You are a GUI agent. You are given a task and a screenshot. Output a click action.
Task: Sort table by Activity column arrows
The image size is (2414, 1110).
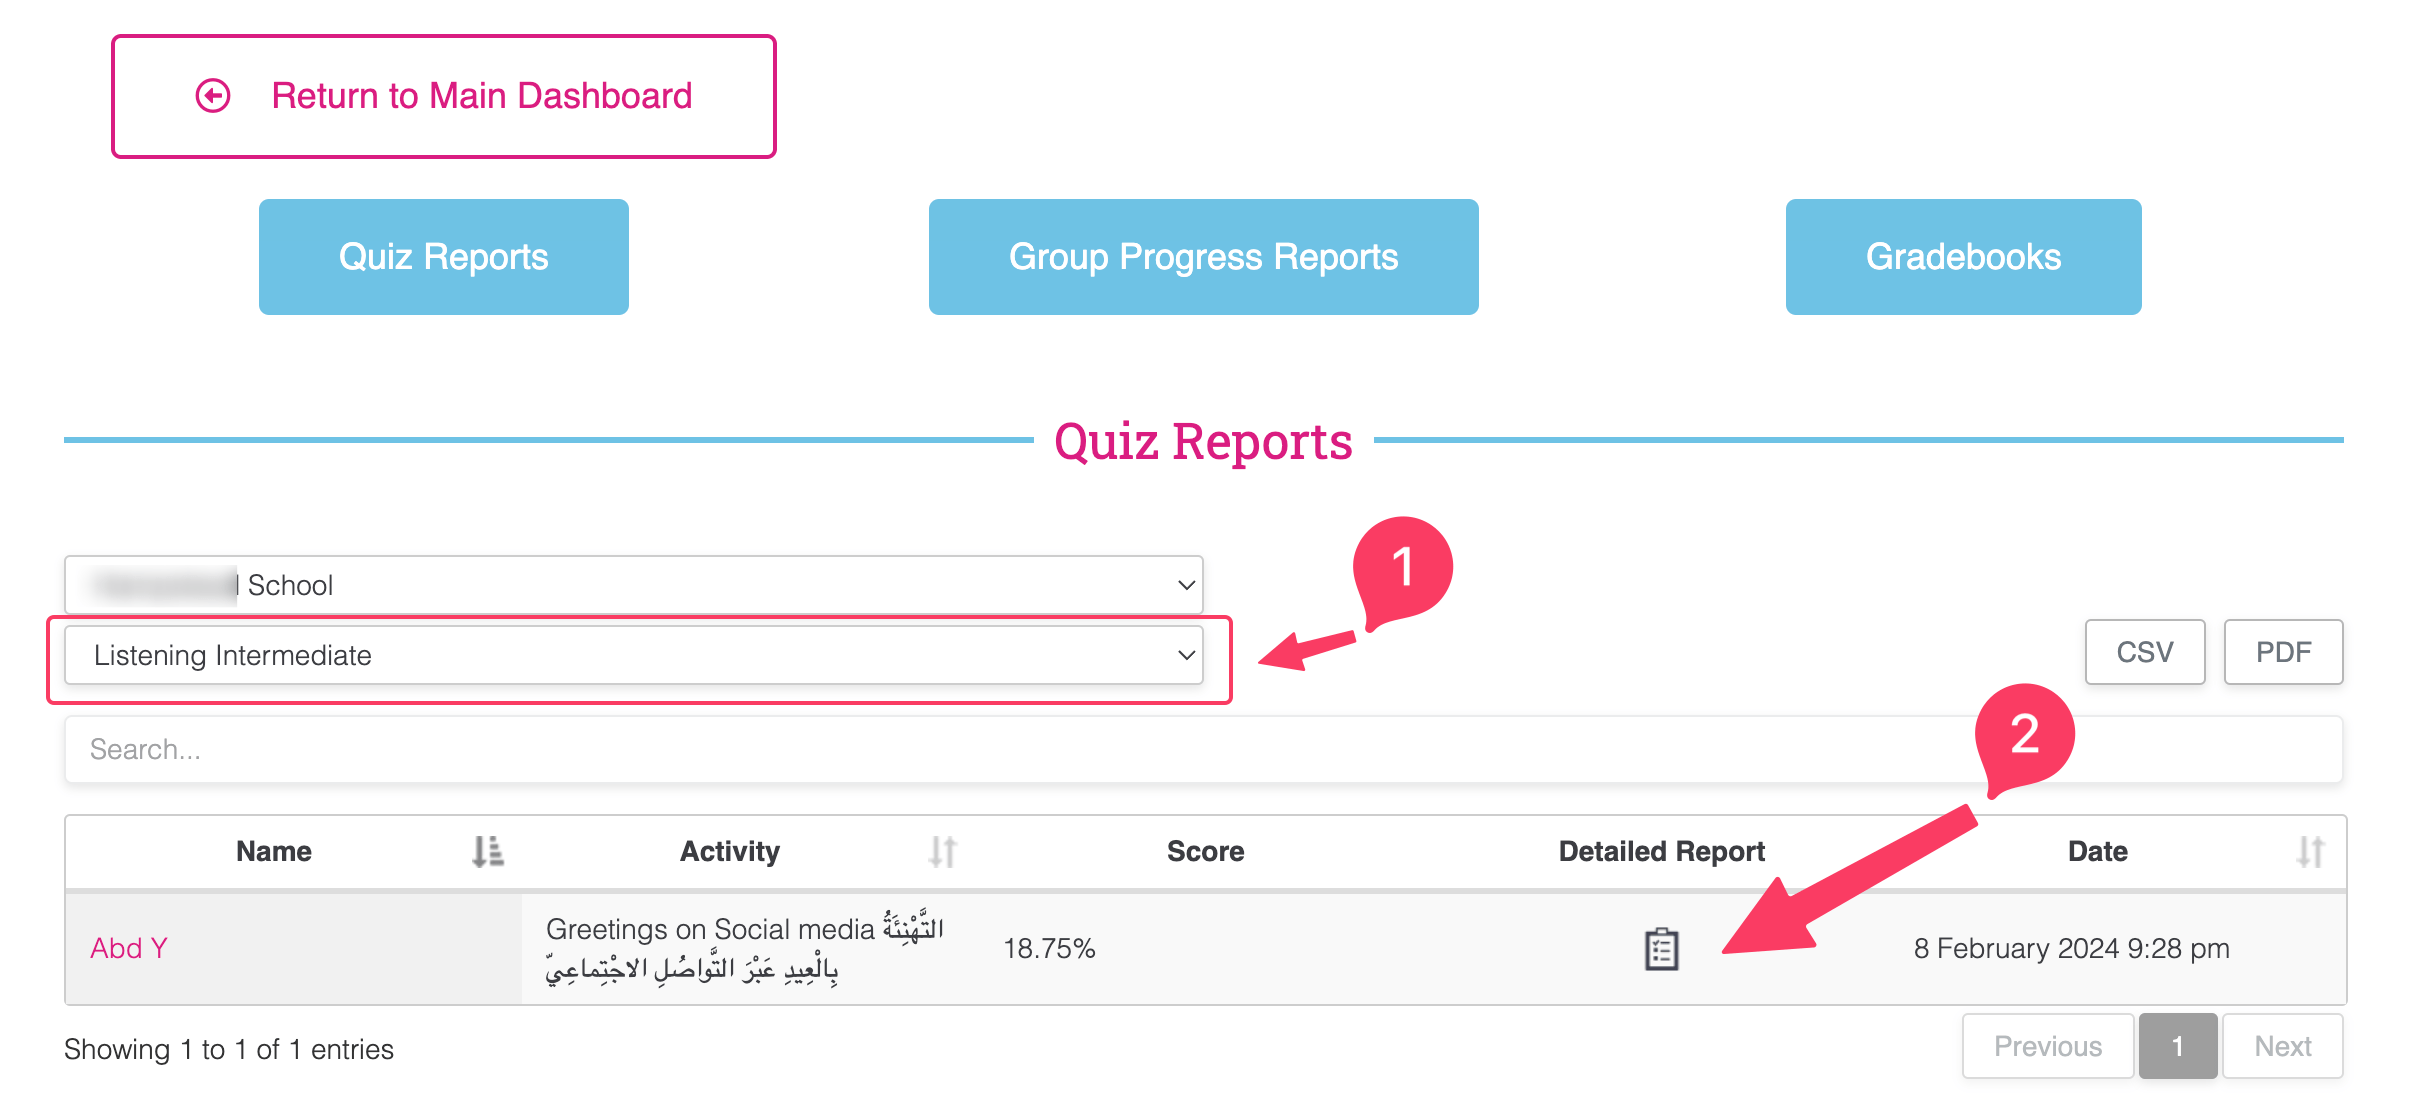942,851
